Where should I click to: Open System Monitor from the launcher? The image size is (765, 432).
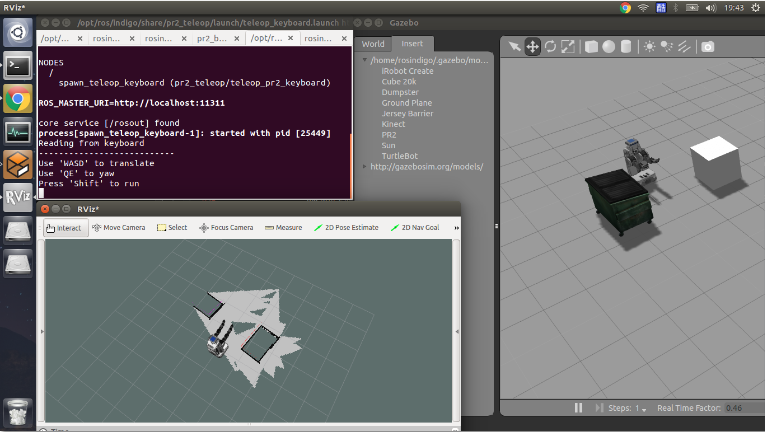click(18, 132)
